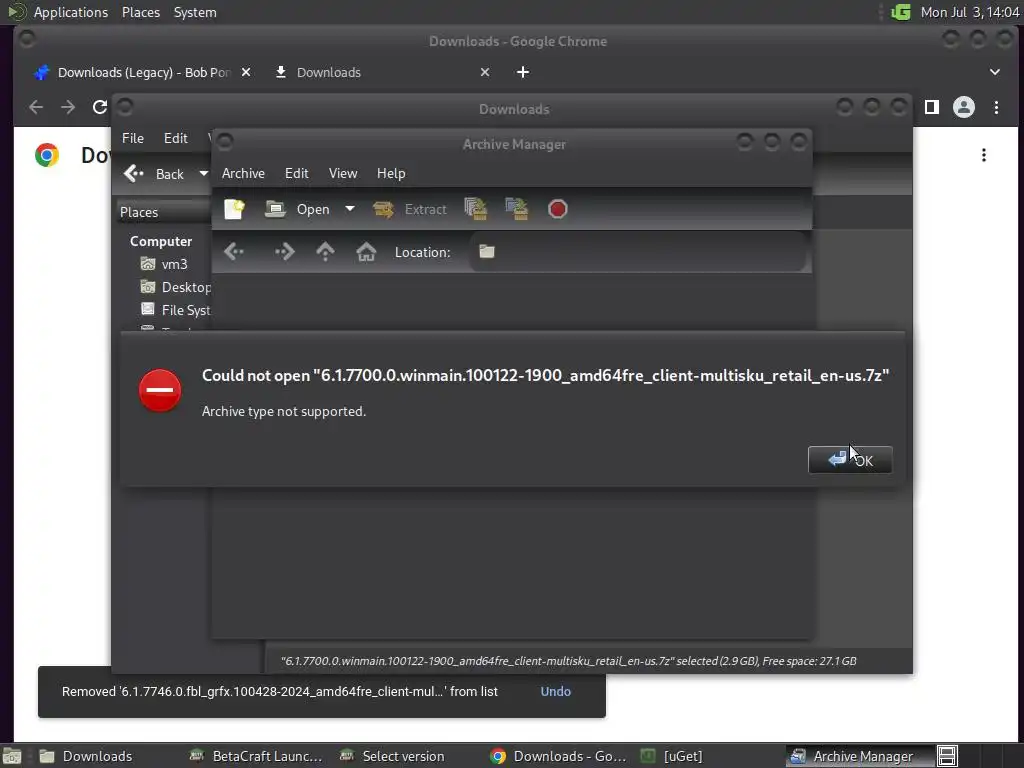Click the Extract toolbar button

[x=410, y=209]
